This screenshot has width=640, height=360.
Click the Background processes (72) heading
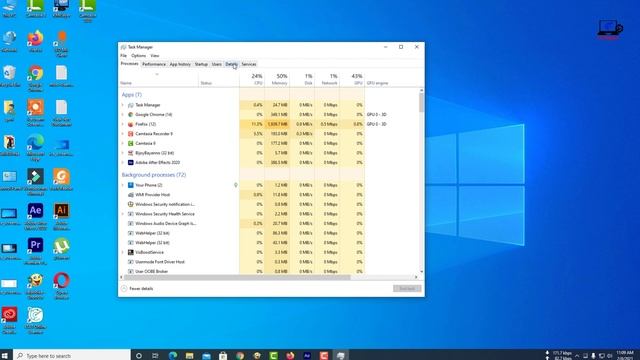pyautogui.click(x=154, y=175)
